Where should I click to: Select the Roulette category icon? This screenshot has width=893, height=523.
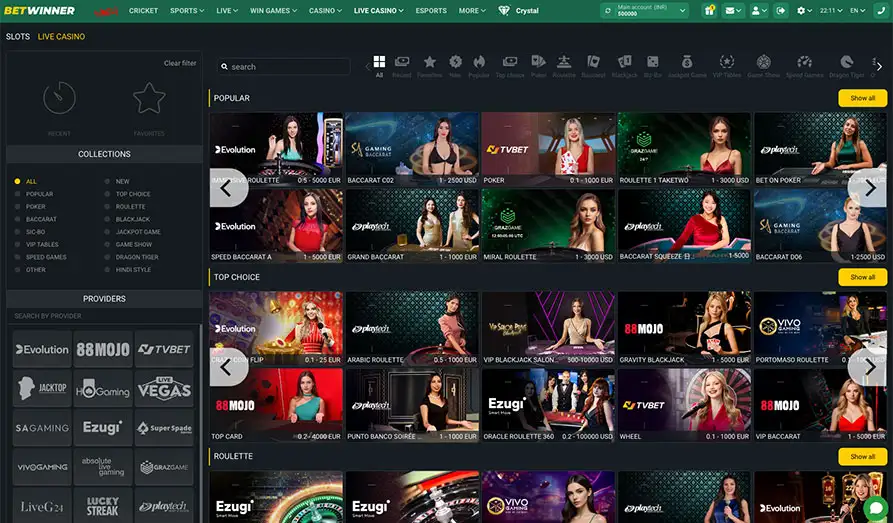point(564,62)
